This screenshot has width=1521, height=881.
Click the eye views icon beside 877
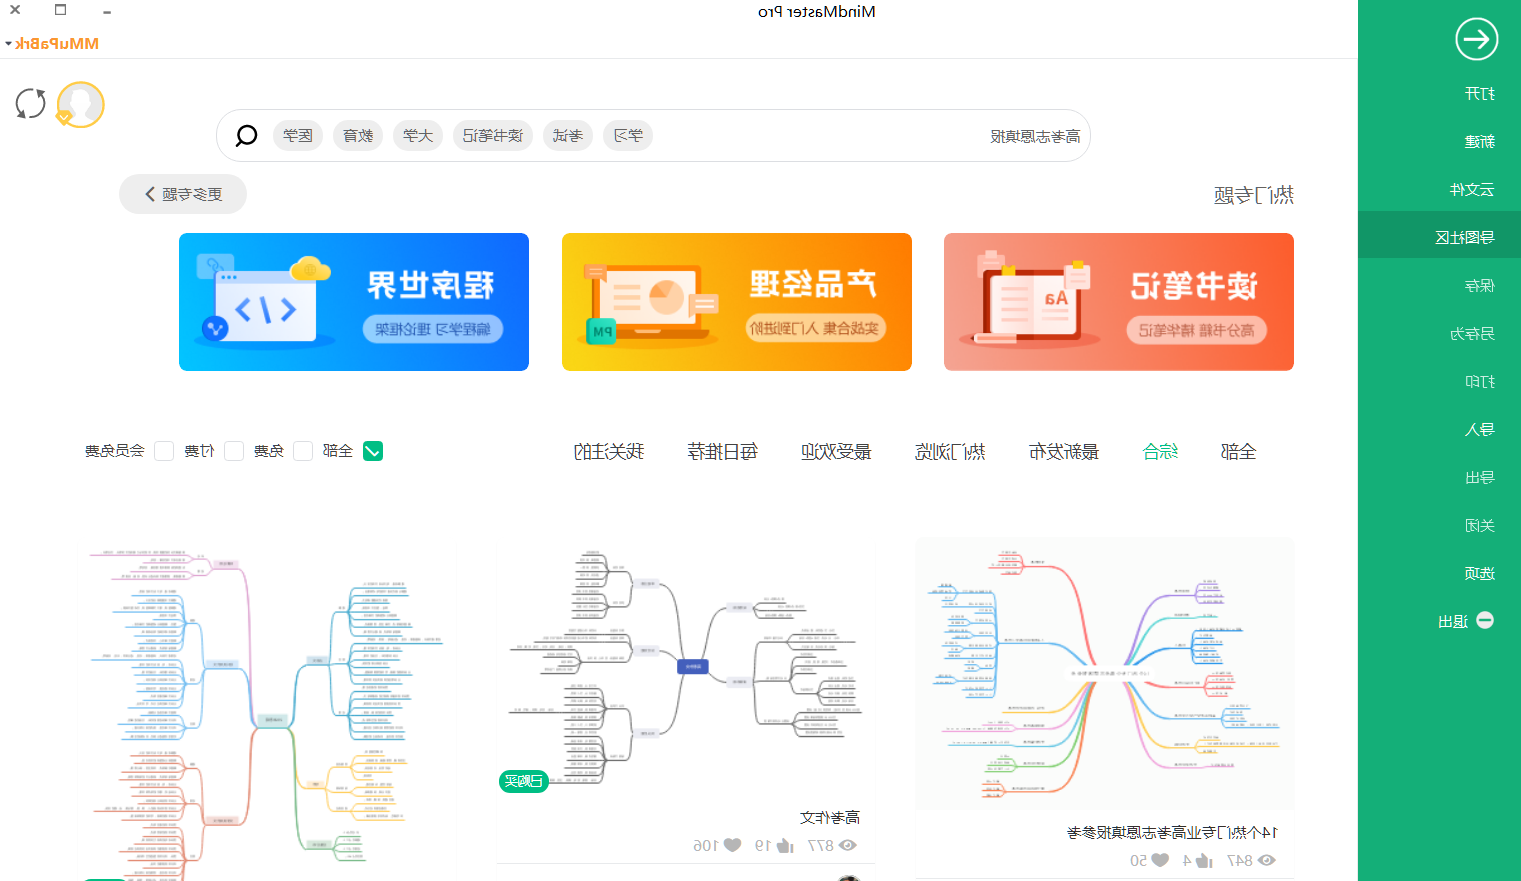click(848, 845)
